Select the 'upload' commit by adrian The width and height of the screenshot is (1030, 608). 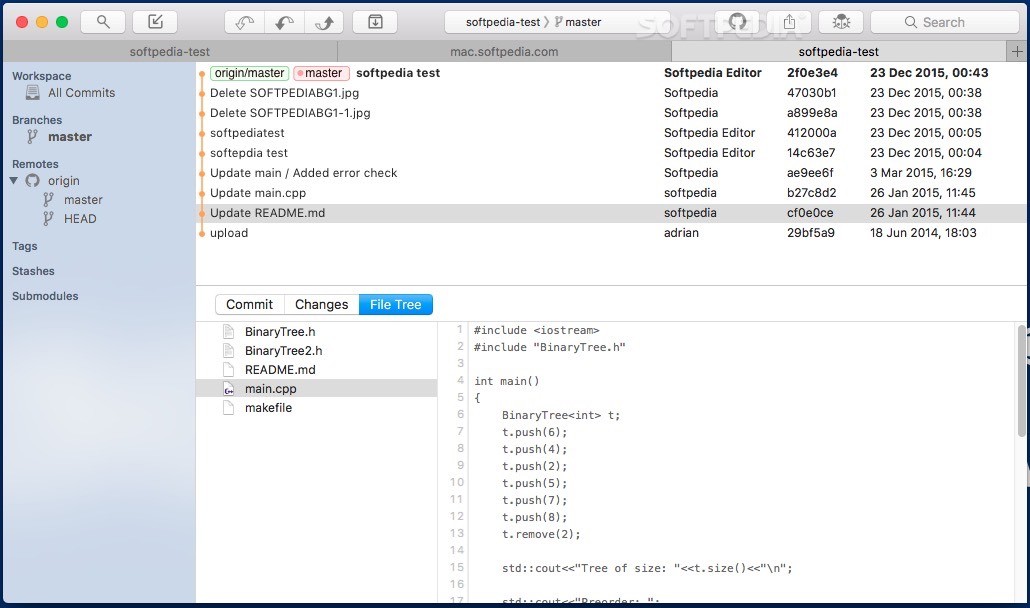pyautogui.click(x=612, y=233)
